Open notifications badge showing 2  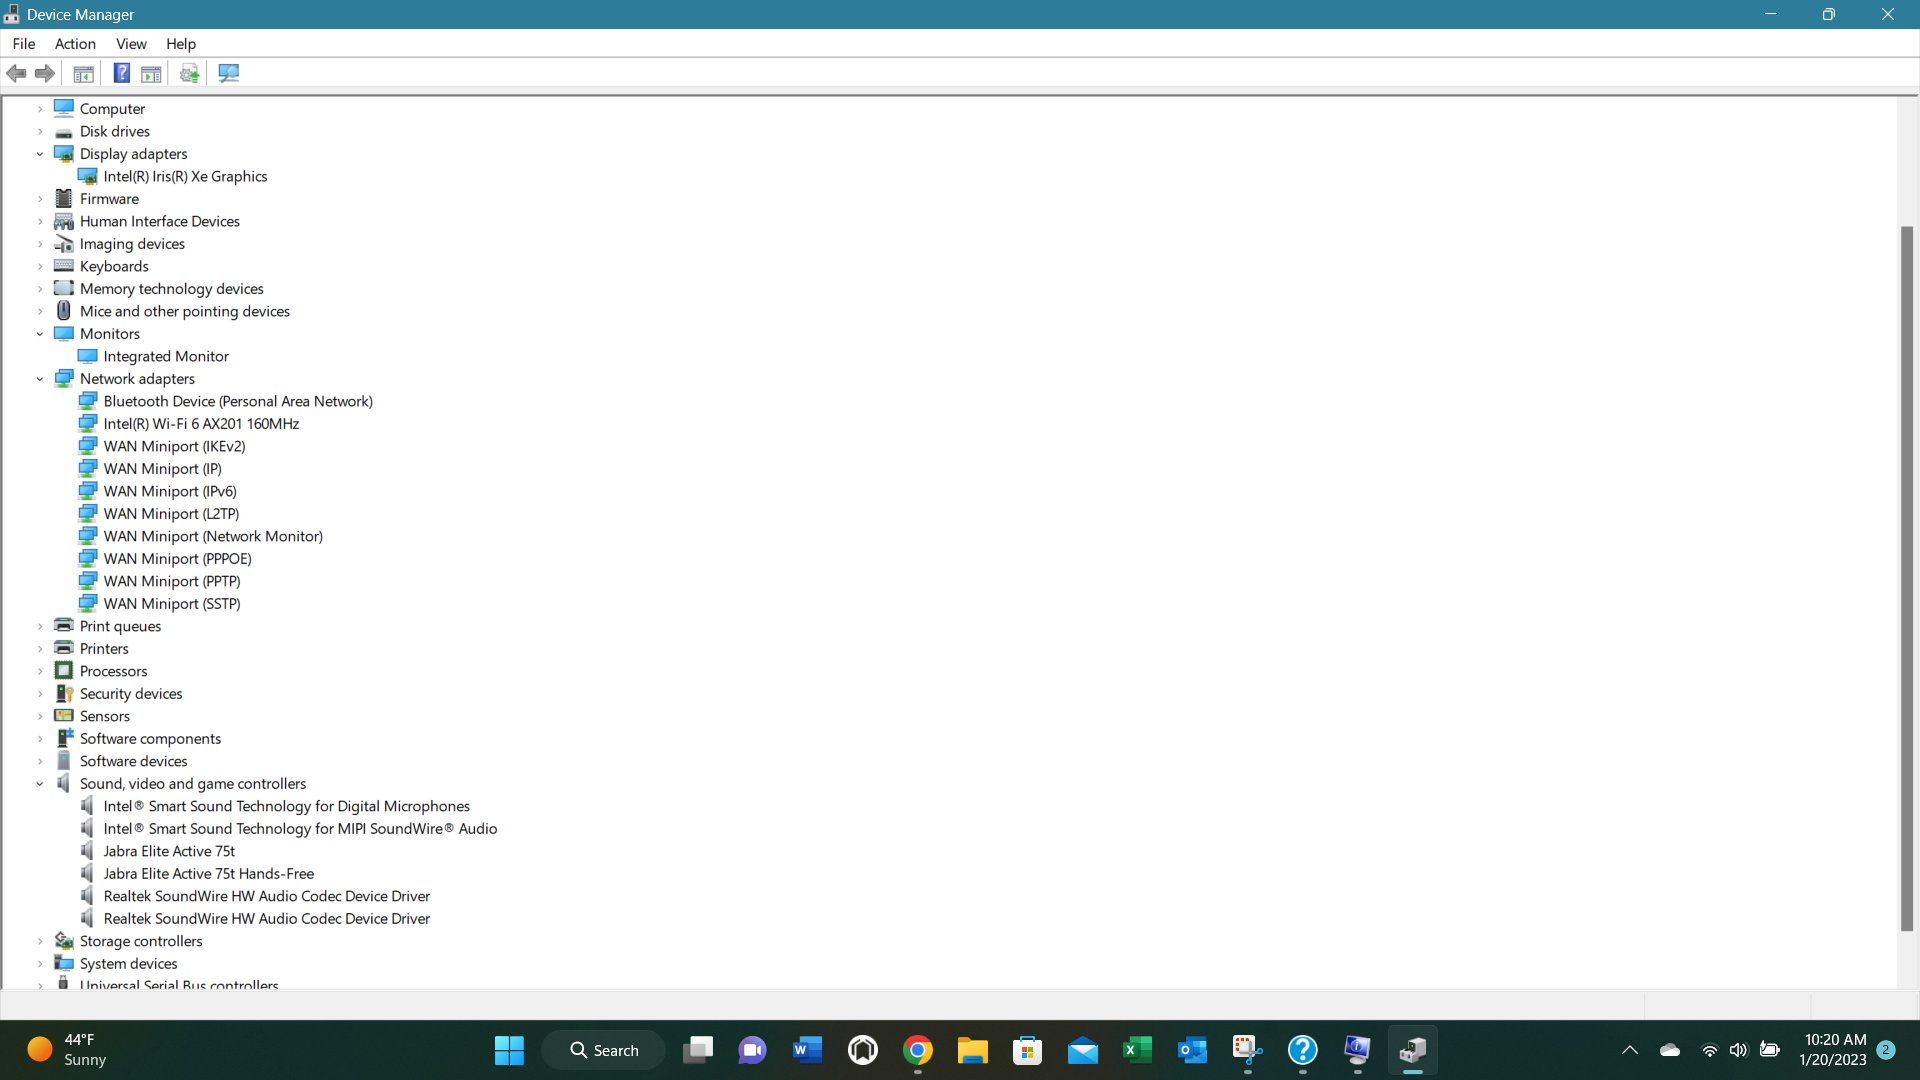click(x=1886, y=1050)
